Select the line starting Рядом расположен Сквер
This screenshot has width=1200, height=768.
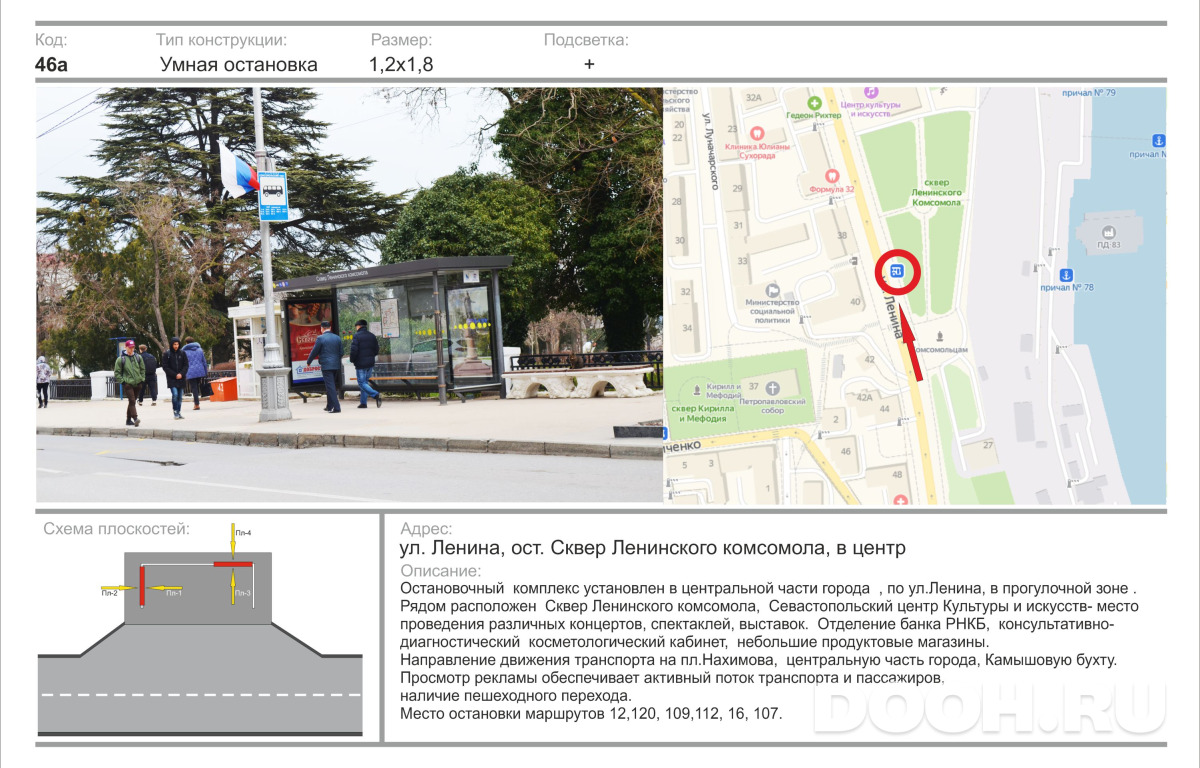click(x=769, y=607)
